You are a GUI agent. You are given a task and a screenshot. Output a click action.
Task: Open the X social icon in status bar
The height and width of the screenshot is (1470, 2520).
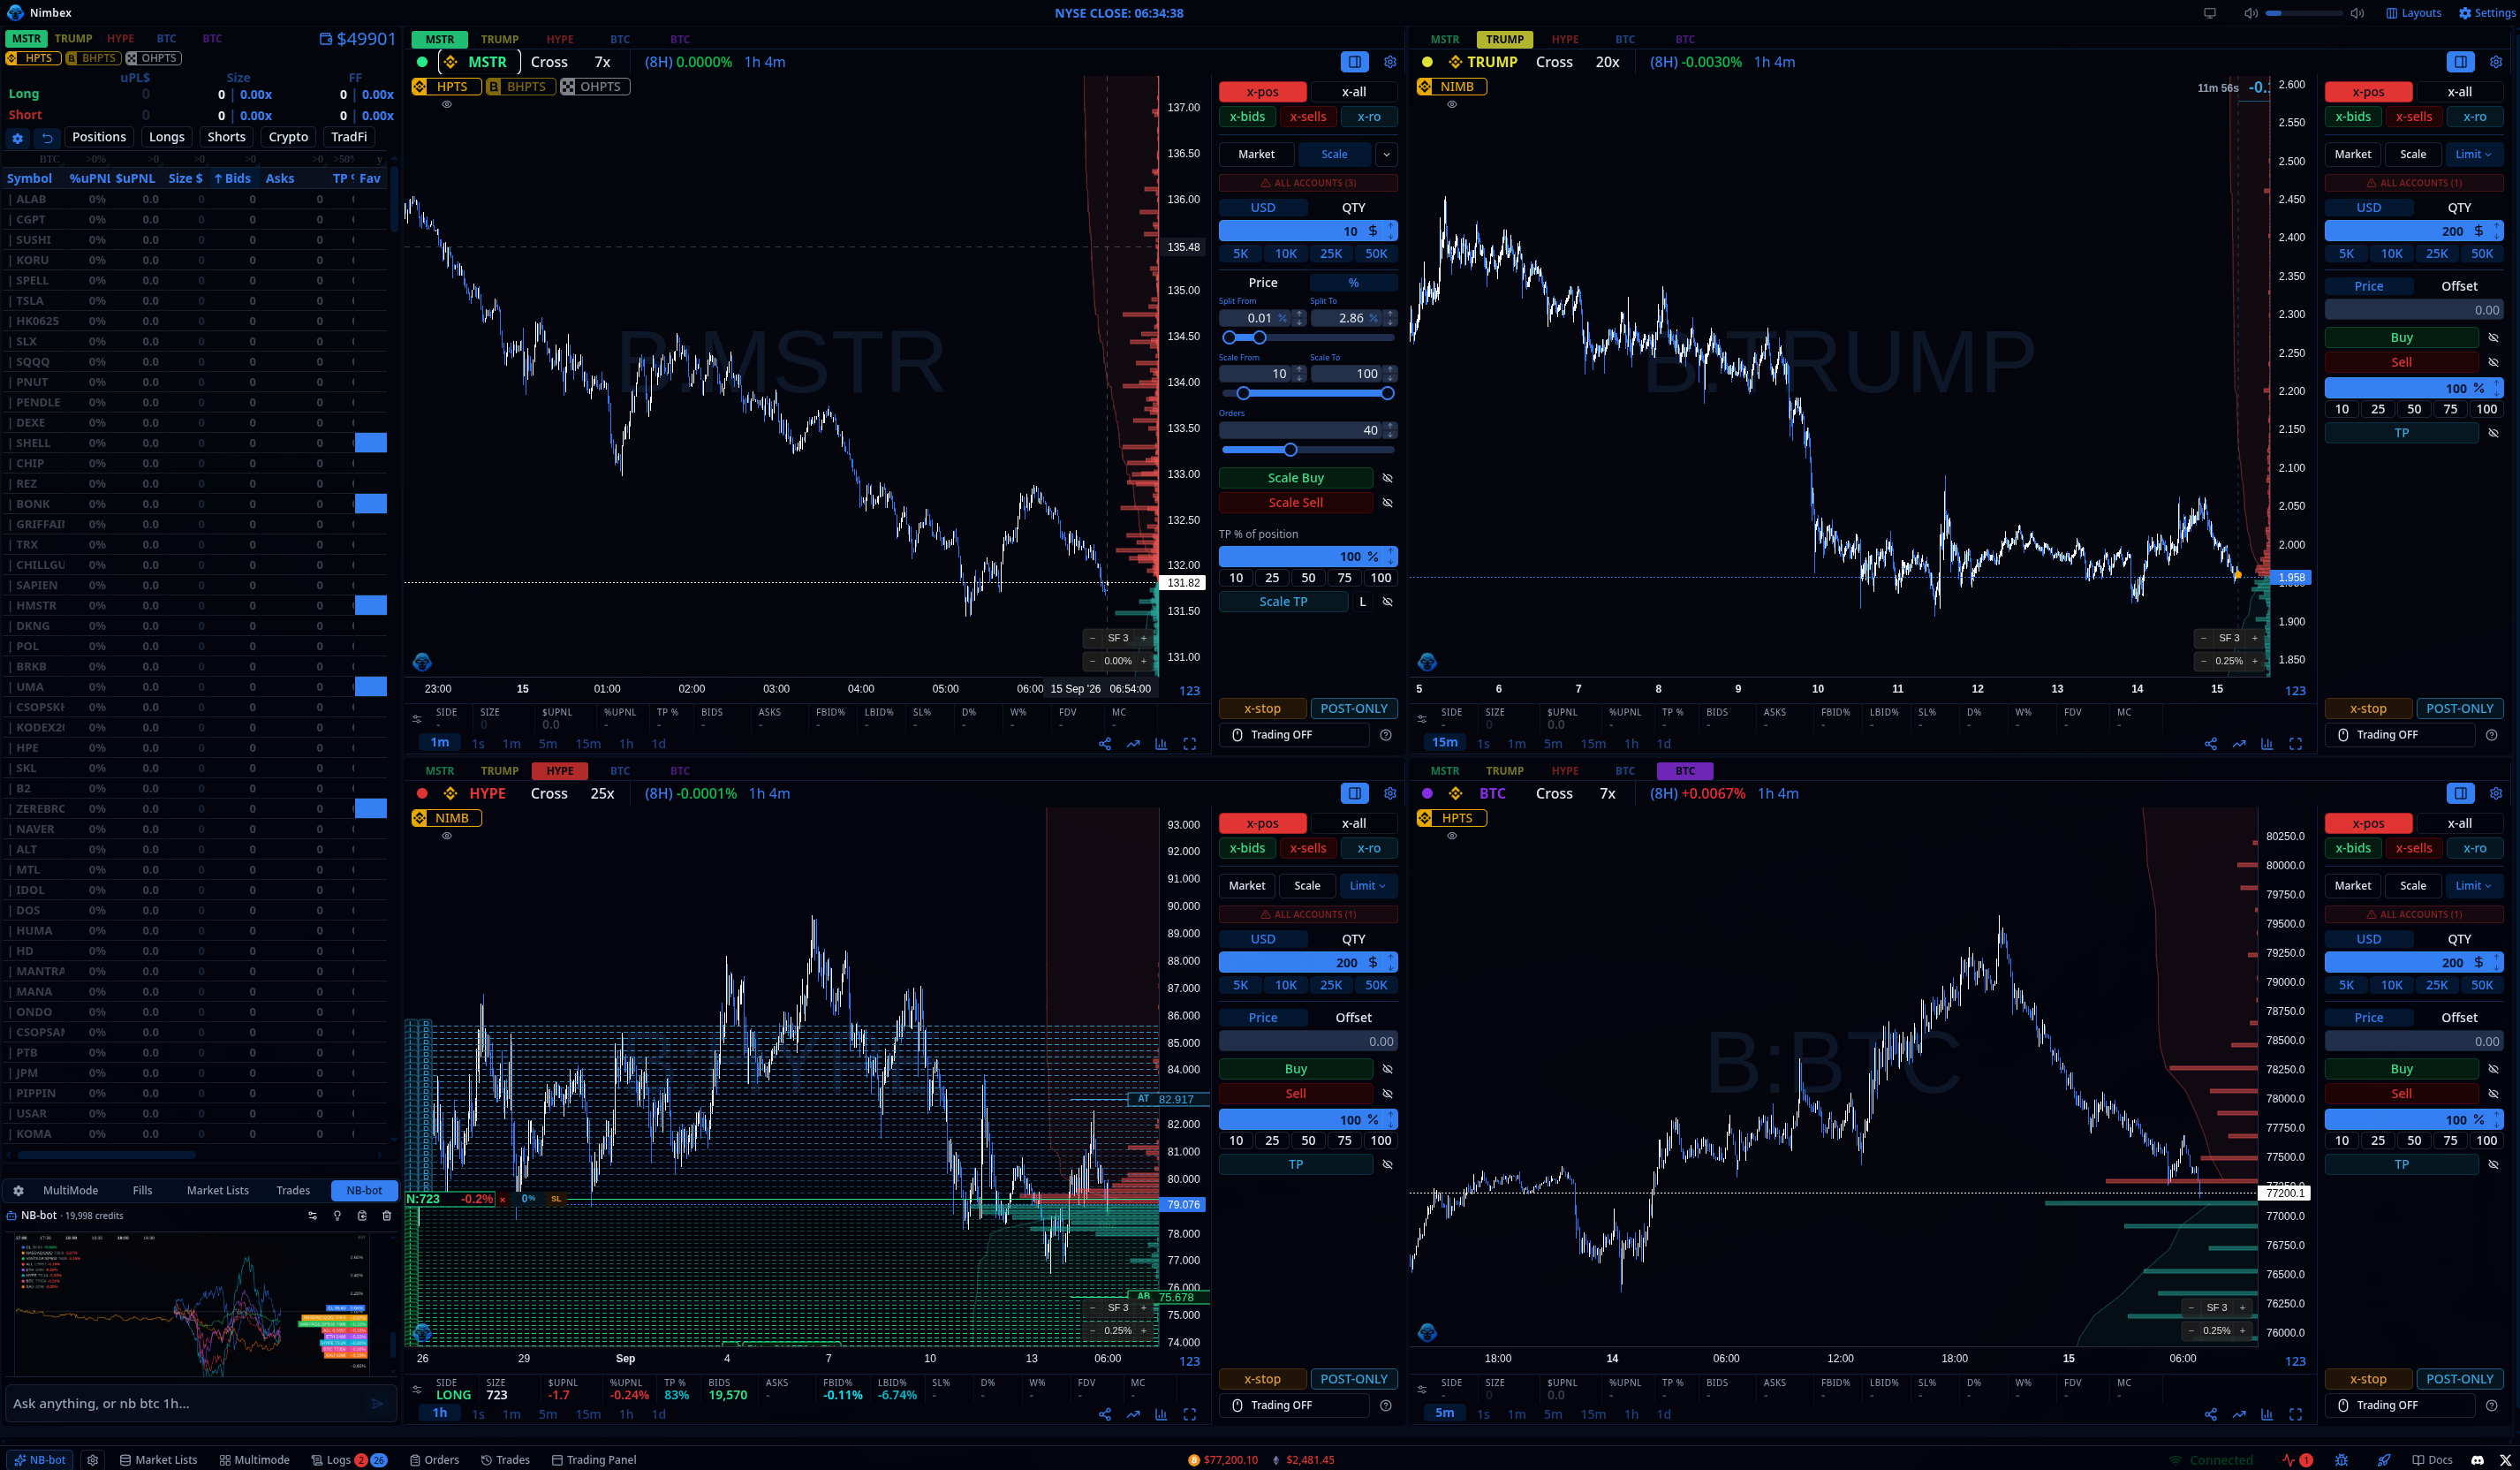pyautogui.click(x=2505, y=1460)
